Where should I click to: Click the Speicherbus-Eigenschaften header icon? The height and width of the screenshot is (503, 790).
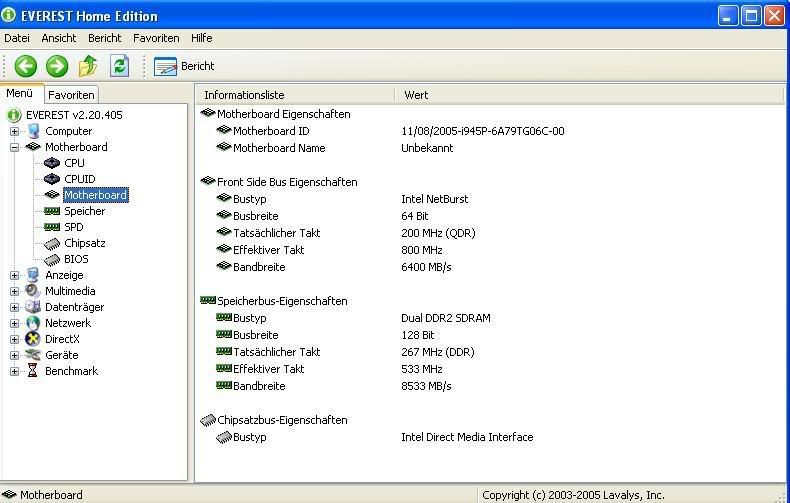(x=208, y=300)
